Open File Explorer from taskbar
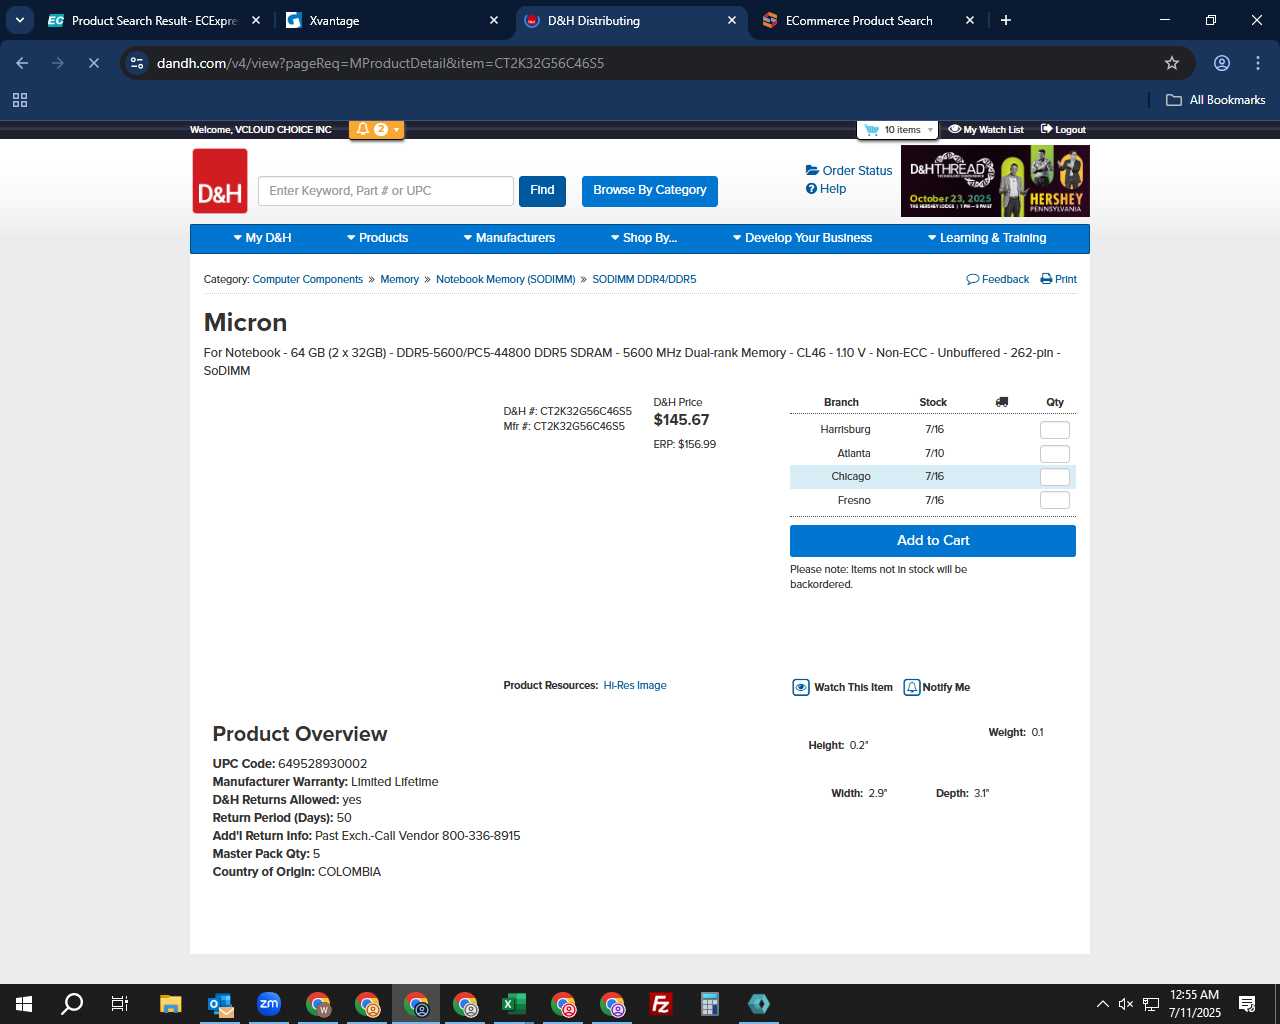 [171, 1004]
